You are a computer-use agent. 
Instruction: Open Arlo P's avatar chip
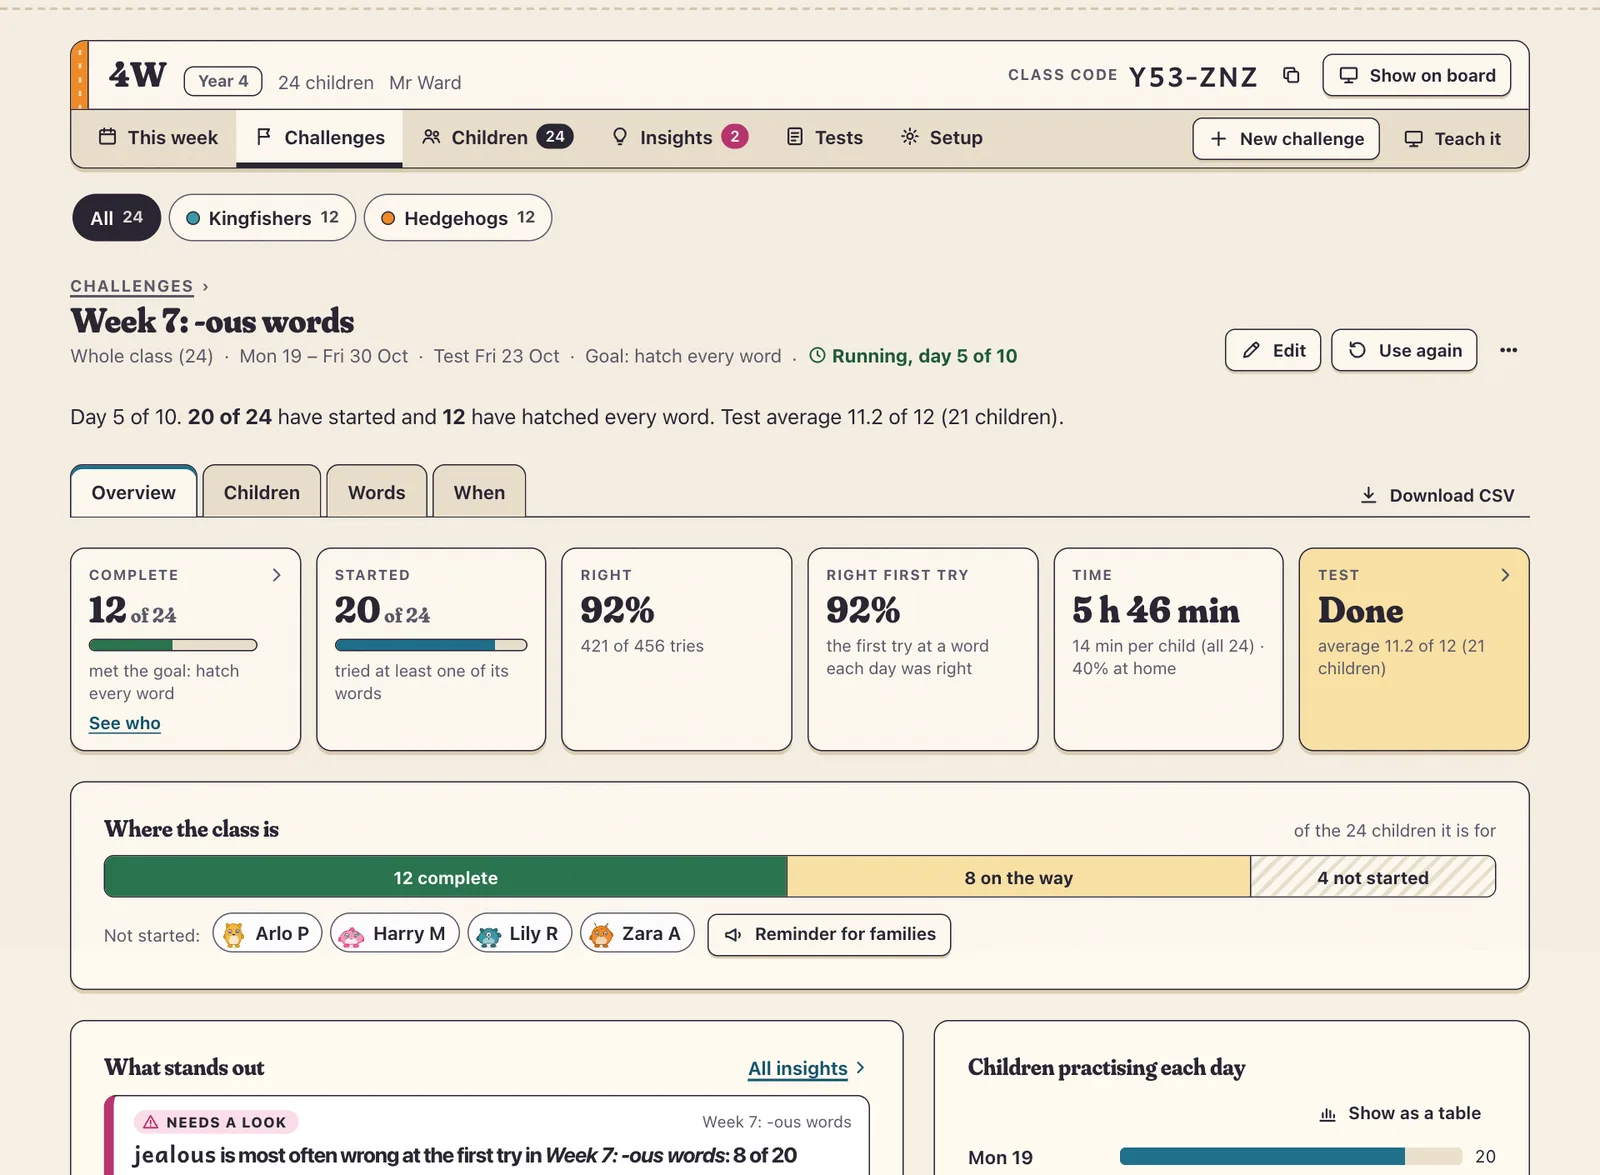point(267,934)
